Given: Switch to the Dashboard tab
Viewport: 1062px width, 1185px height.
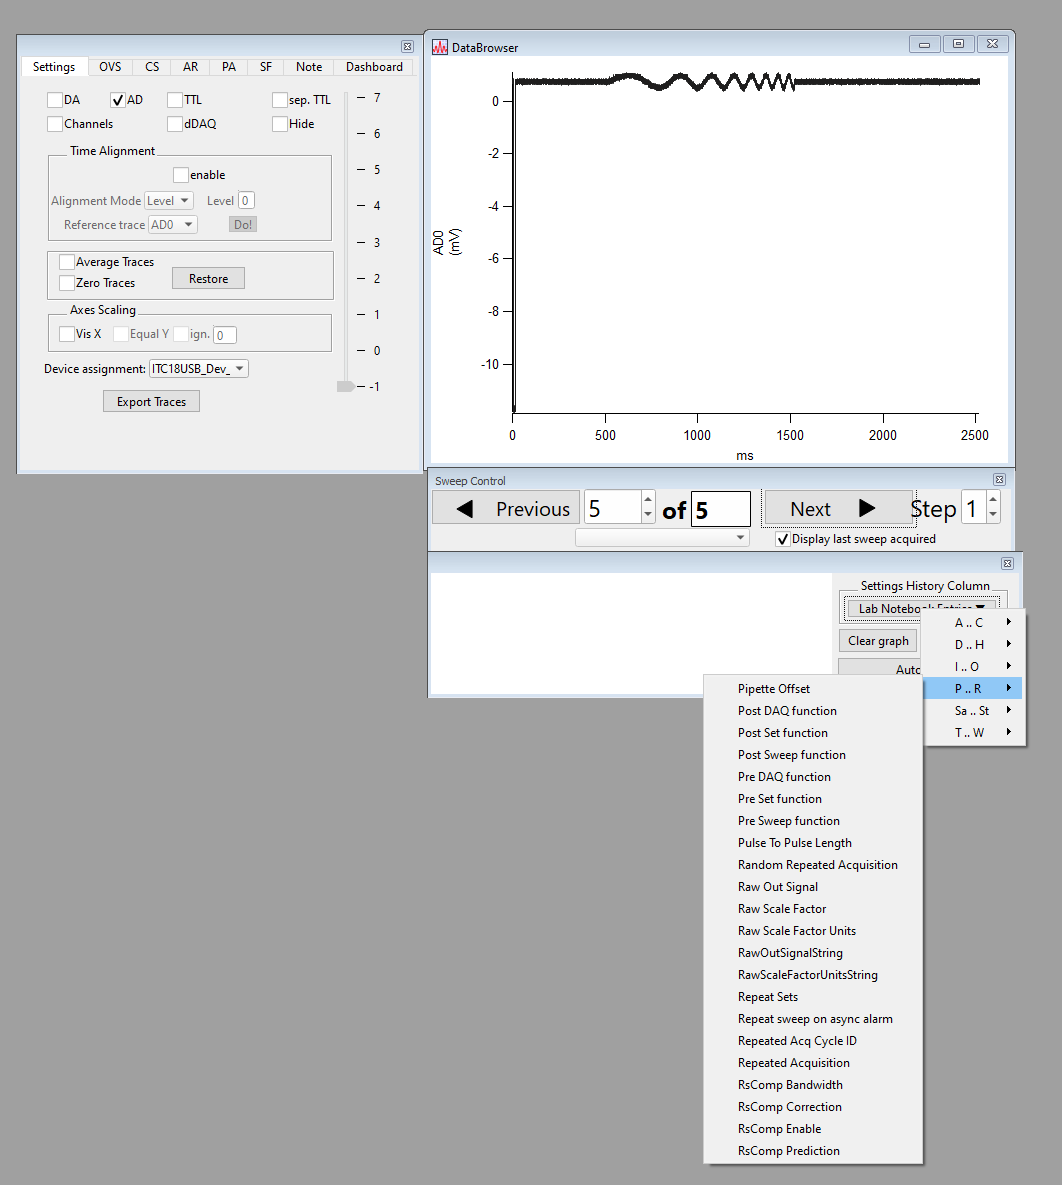Looking at the screenshot, I should point(374,67).
